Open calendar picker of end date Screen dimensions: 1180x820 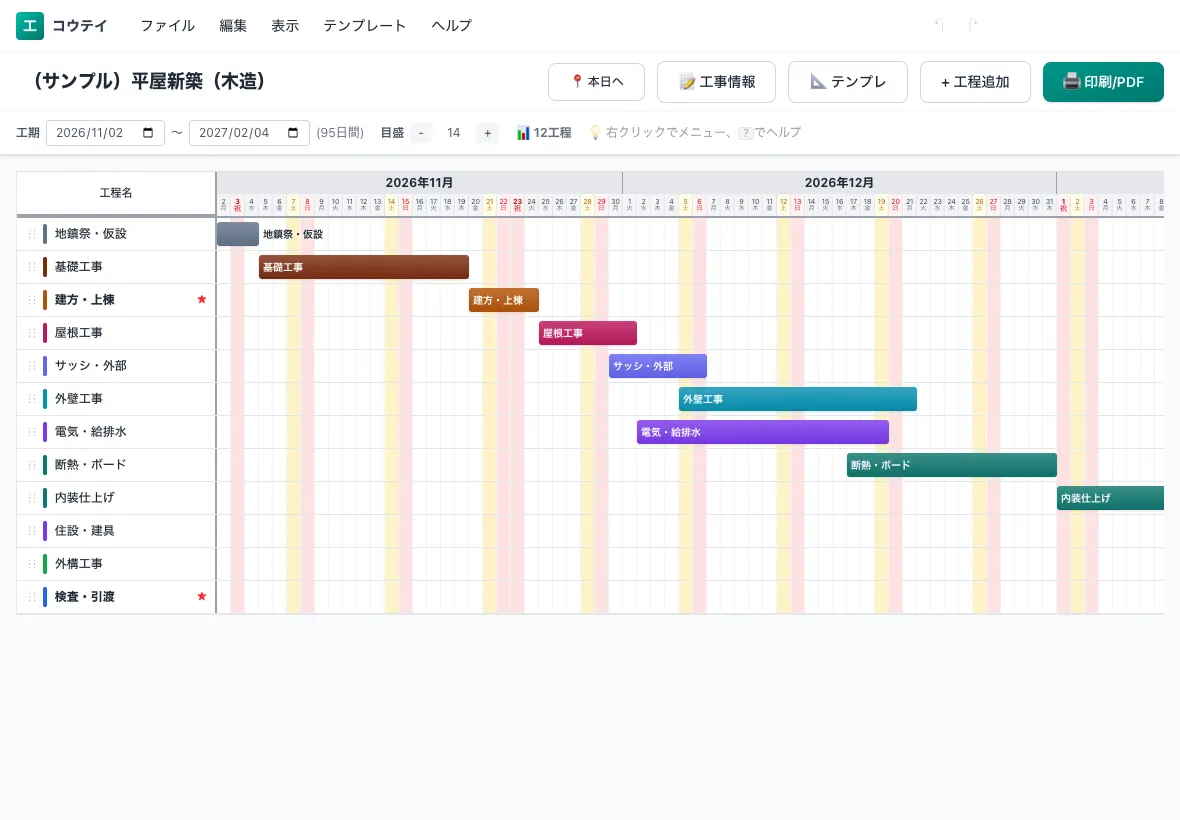[293, 132]
